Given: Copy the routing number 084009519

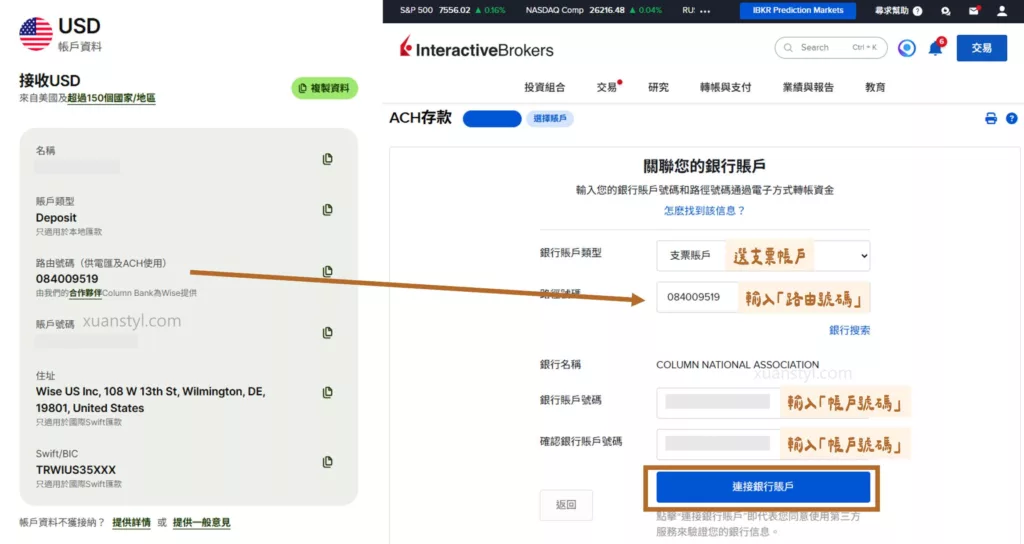Looking at the screenshot, I should tap(327, 270).
